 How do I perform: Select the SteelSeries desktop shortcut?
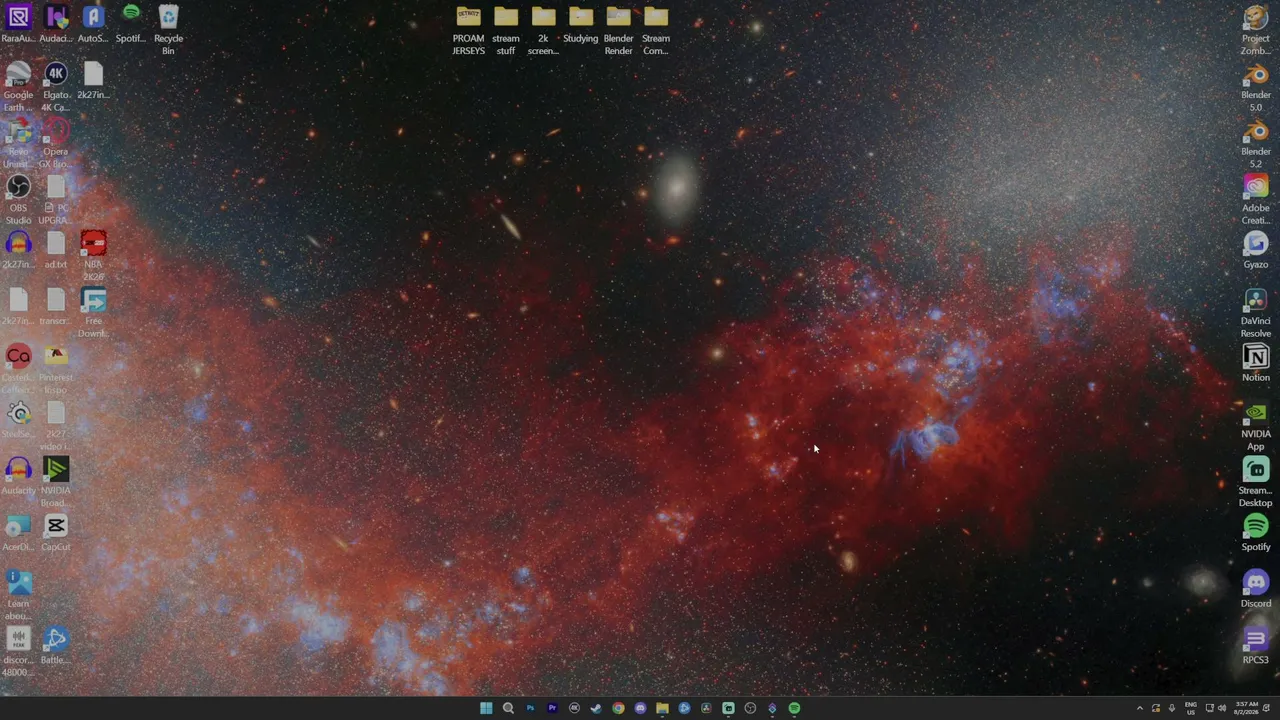(x=18, y=420)
